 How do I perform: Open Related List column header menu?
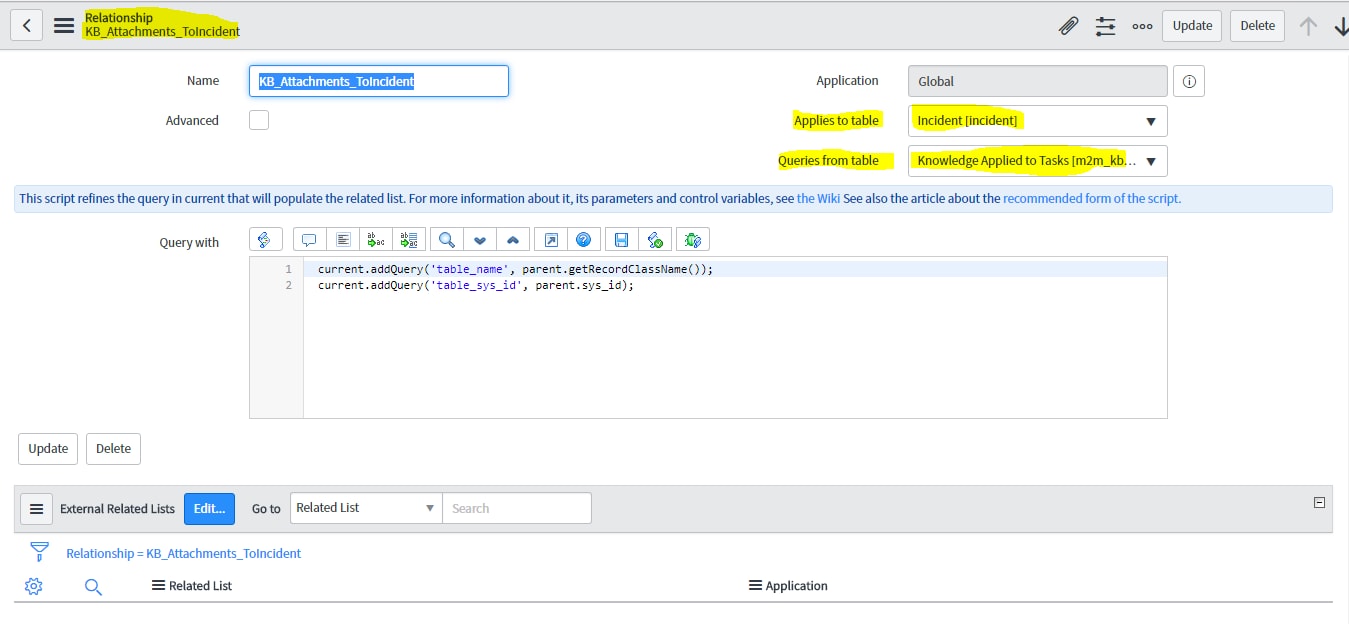(x=158, y=586)
